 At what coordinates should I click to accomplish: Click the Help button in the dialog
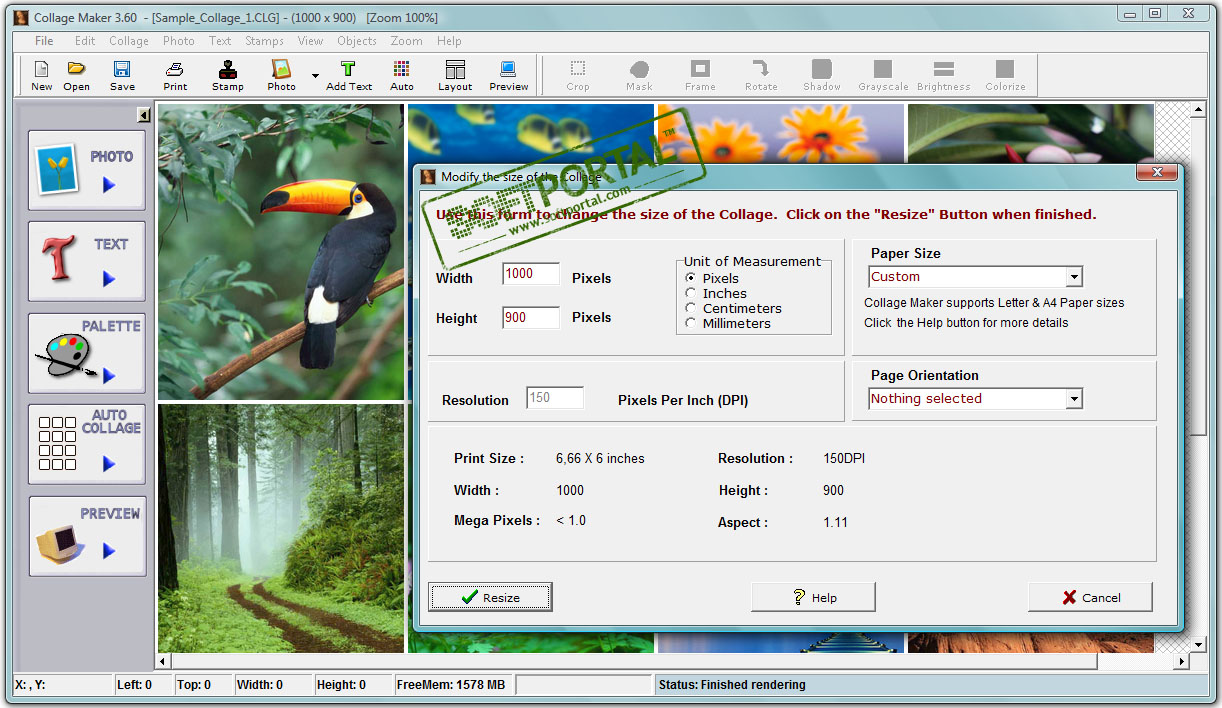coord(813,597)
